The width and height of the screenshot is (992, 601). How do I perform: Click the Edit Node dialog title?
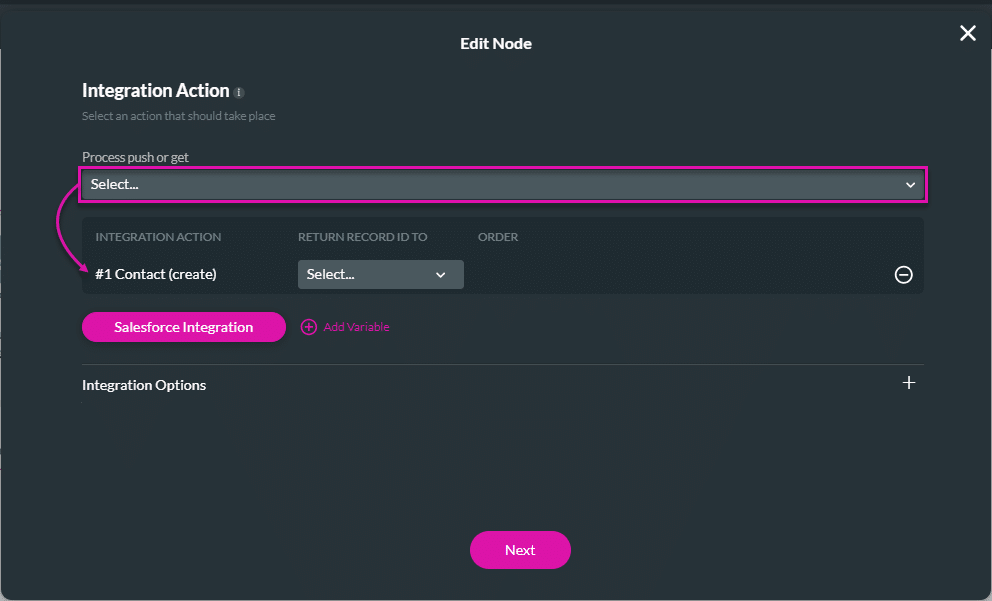[496, 44]
